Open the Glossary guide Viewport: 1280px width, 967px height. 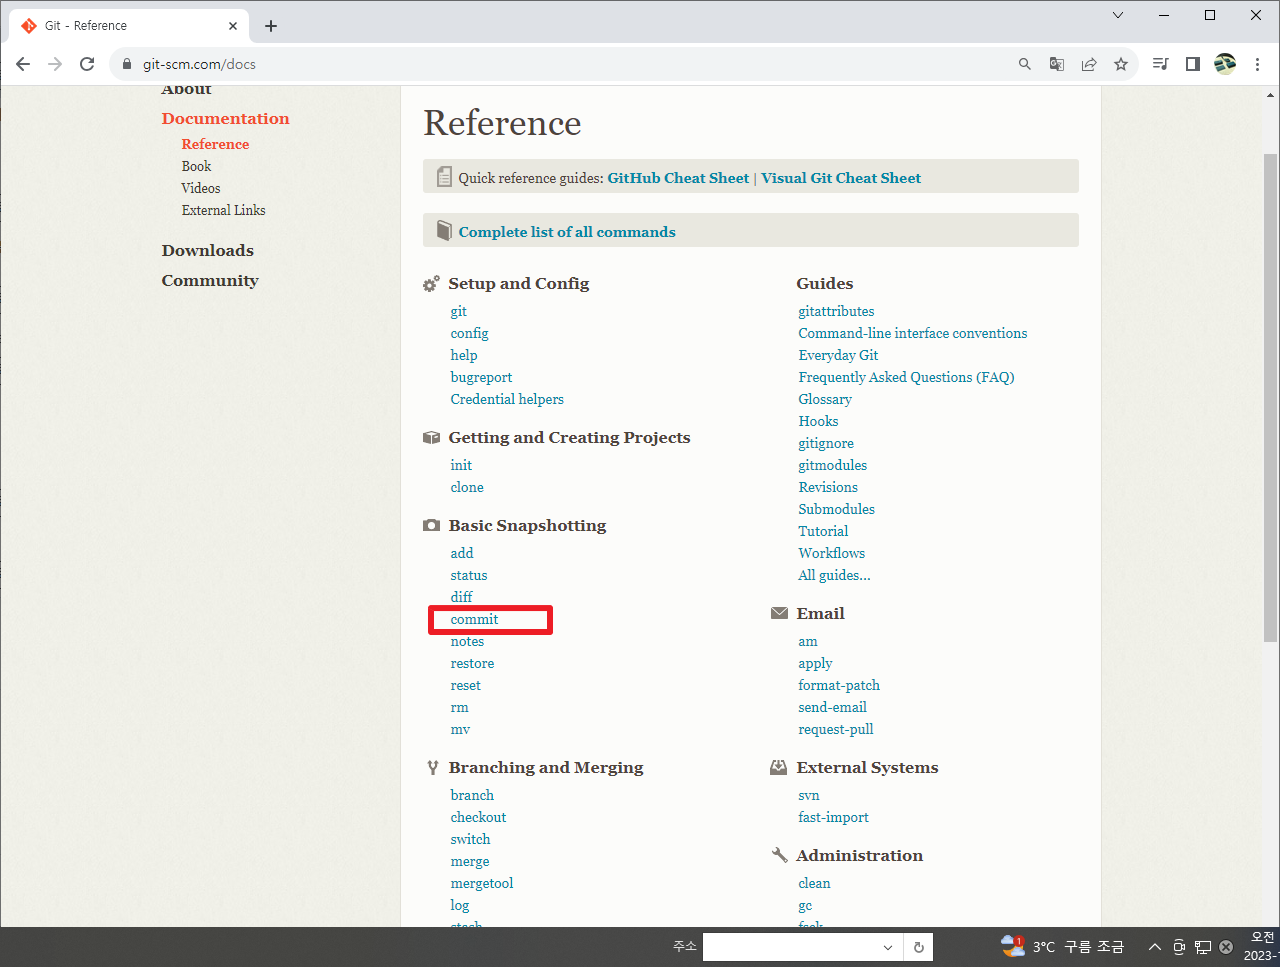pos(825,399)
